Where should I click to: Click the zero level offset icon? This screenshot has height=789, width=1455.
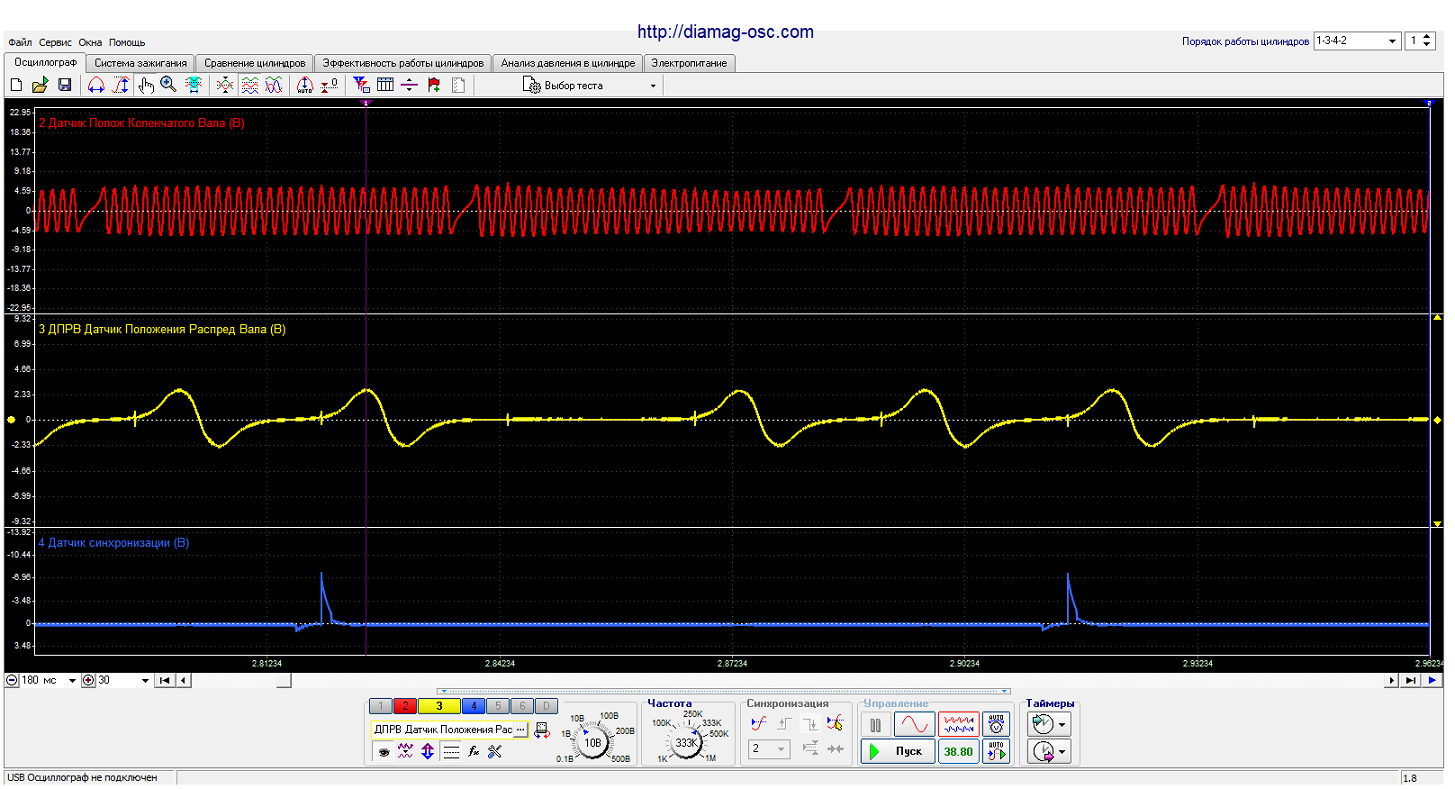point(331,86)
